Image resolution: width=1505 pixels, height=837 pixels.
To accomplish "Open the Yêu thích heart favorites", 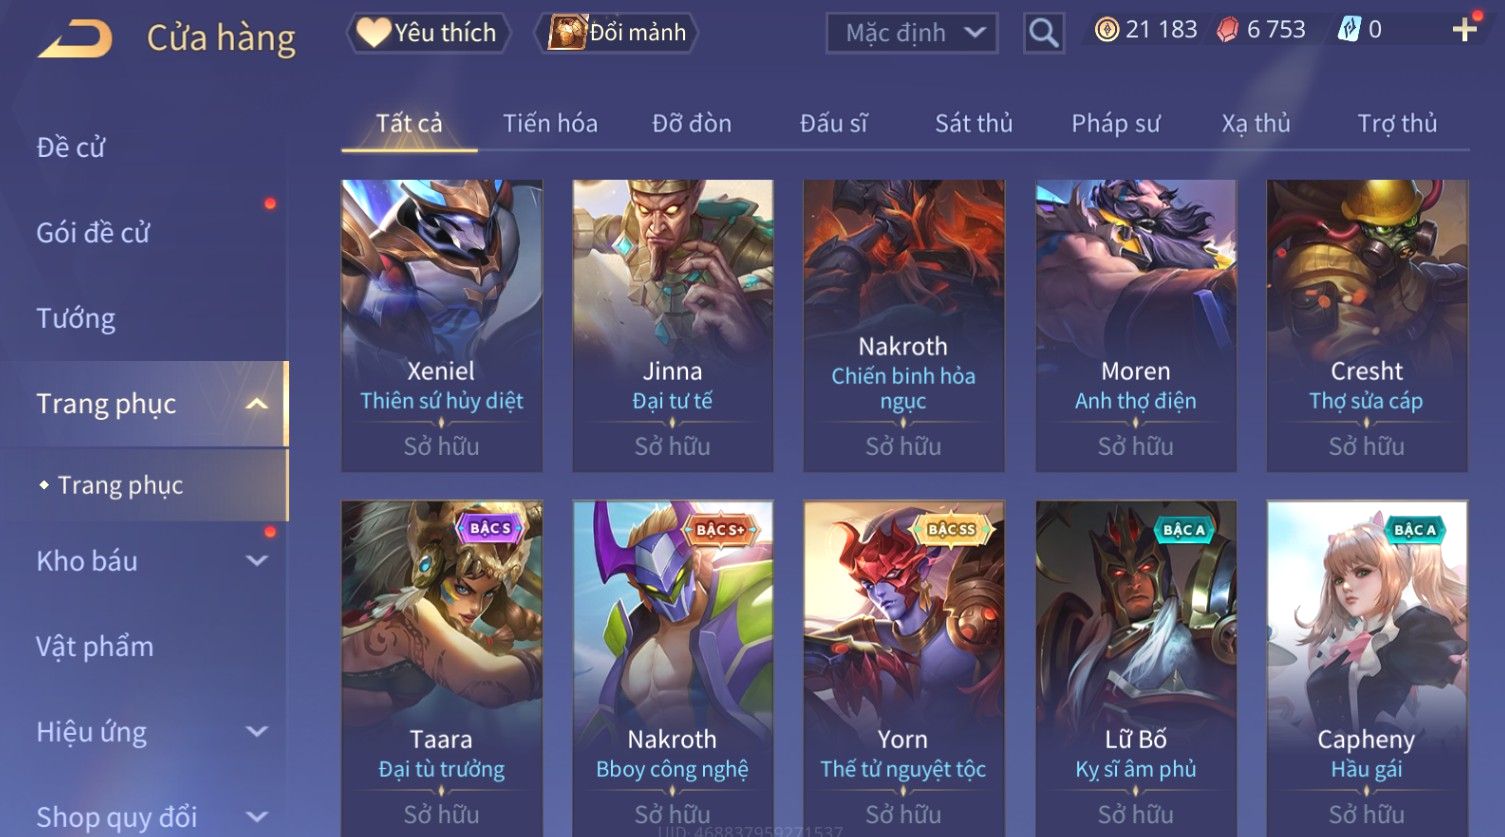I will pyautogui.click(x=428, y=33).
